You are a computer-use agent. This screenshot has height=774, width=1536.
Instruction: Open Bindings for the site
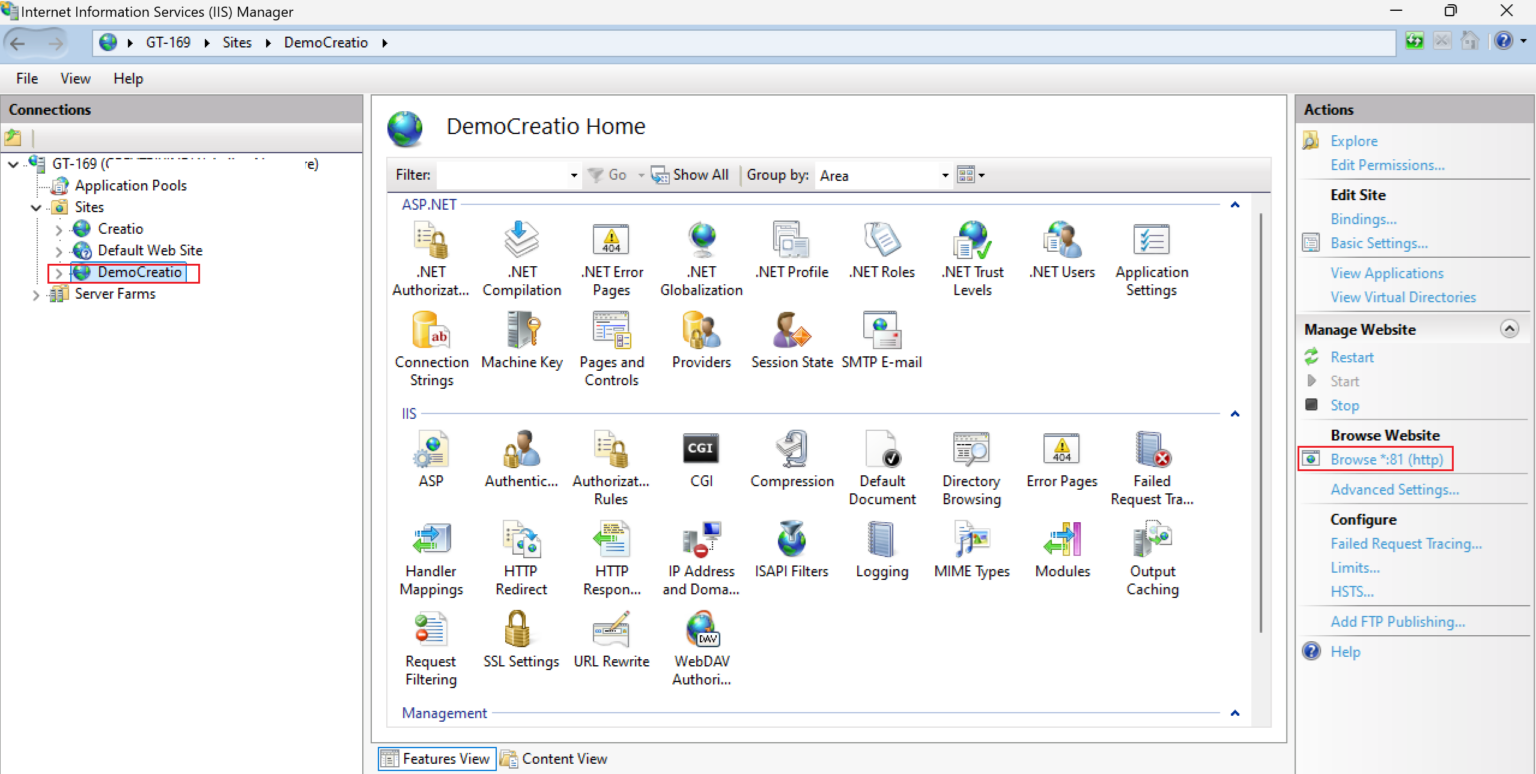tap(1363, 219)
